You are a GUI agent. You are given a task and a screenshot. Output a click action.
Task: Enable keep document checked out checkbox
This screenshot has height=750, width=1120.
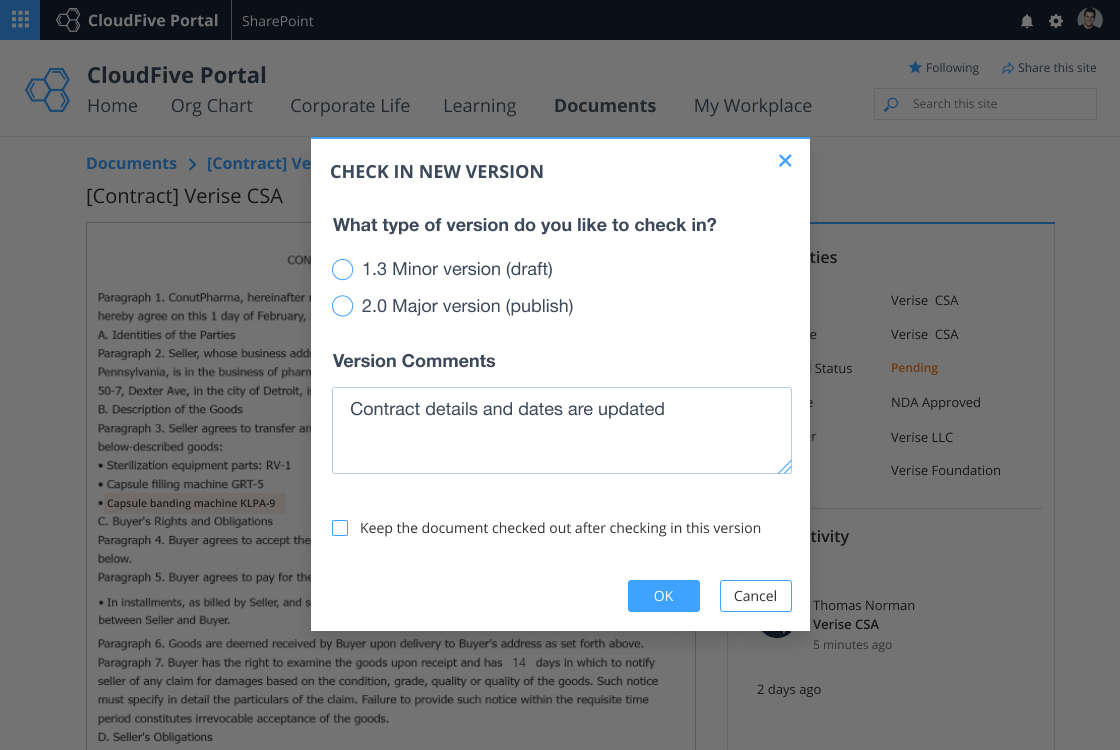point(340,528)
